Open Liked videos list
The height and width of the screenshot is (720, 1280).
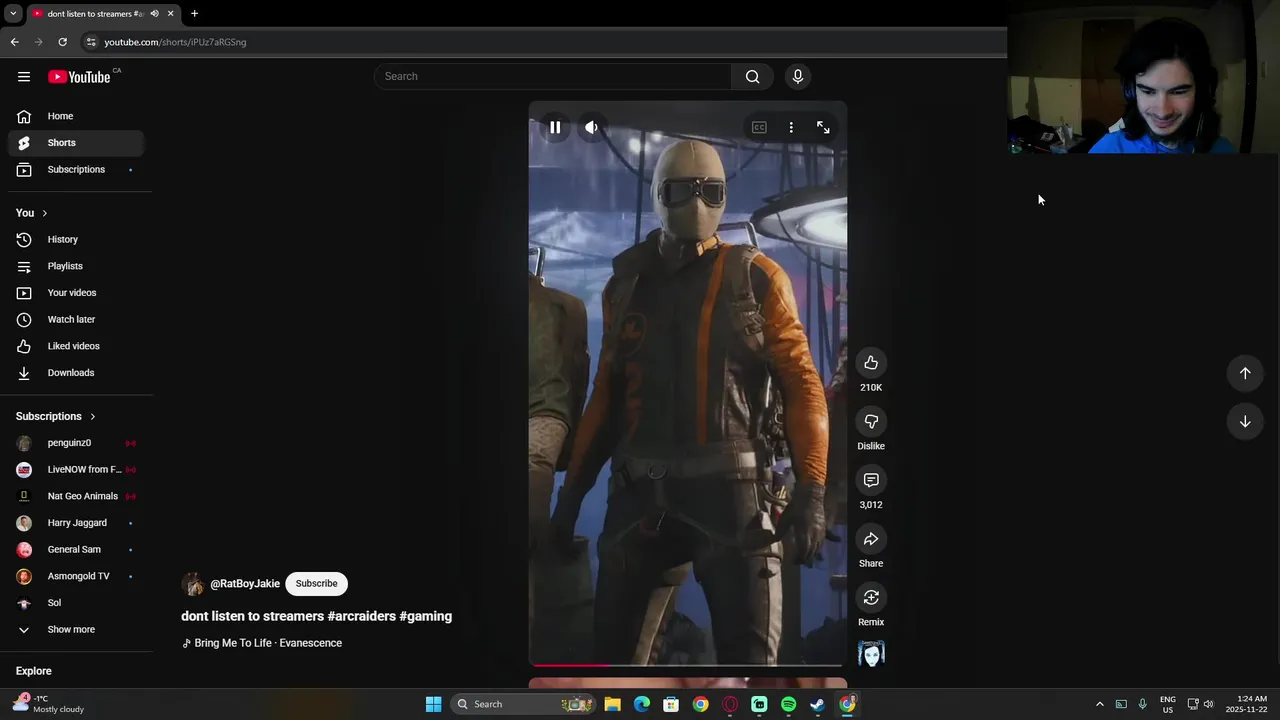tap(76, 346)
